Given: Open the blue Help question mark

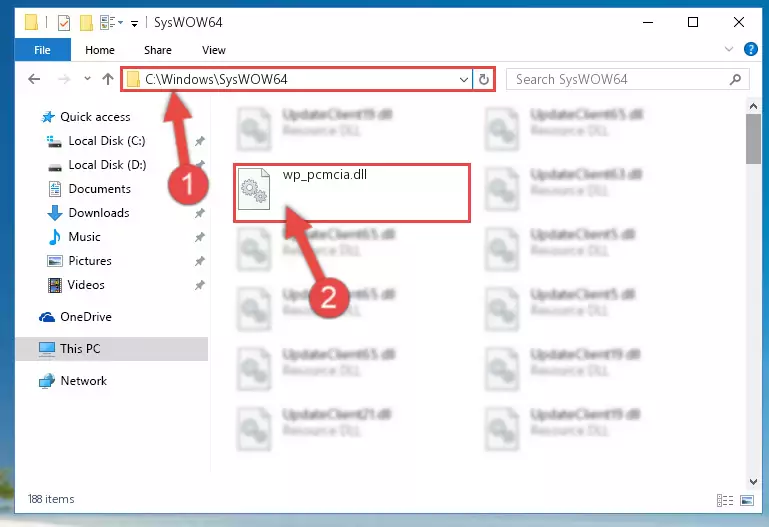Looking at the screenshot, I should coord(750,49).
